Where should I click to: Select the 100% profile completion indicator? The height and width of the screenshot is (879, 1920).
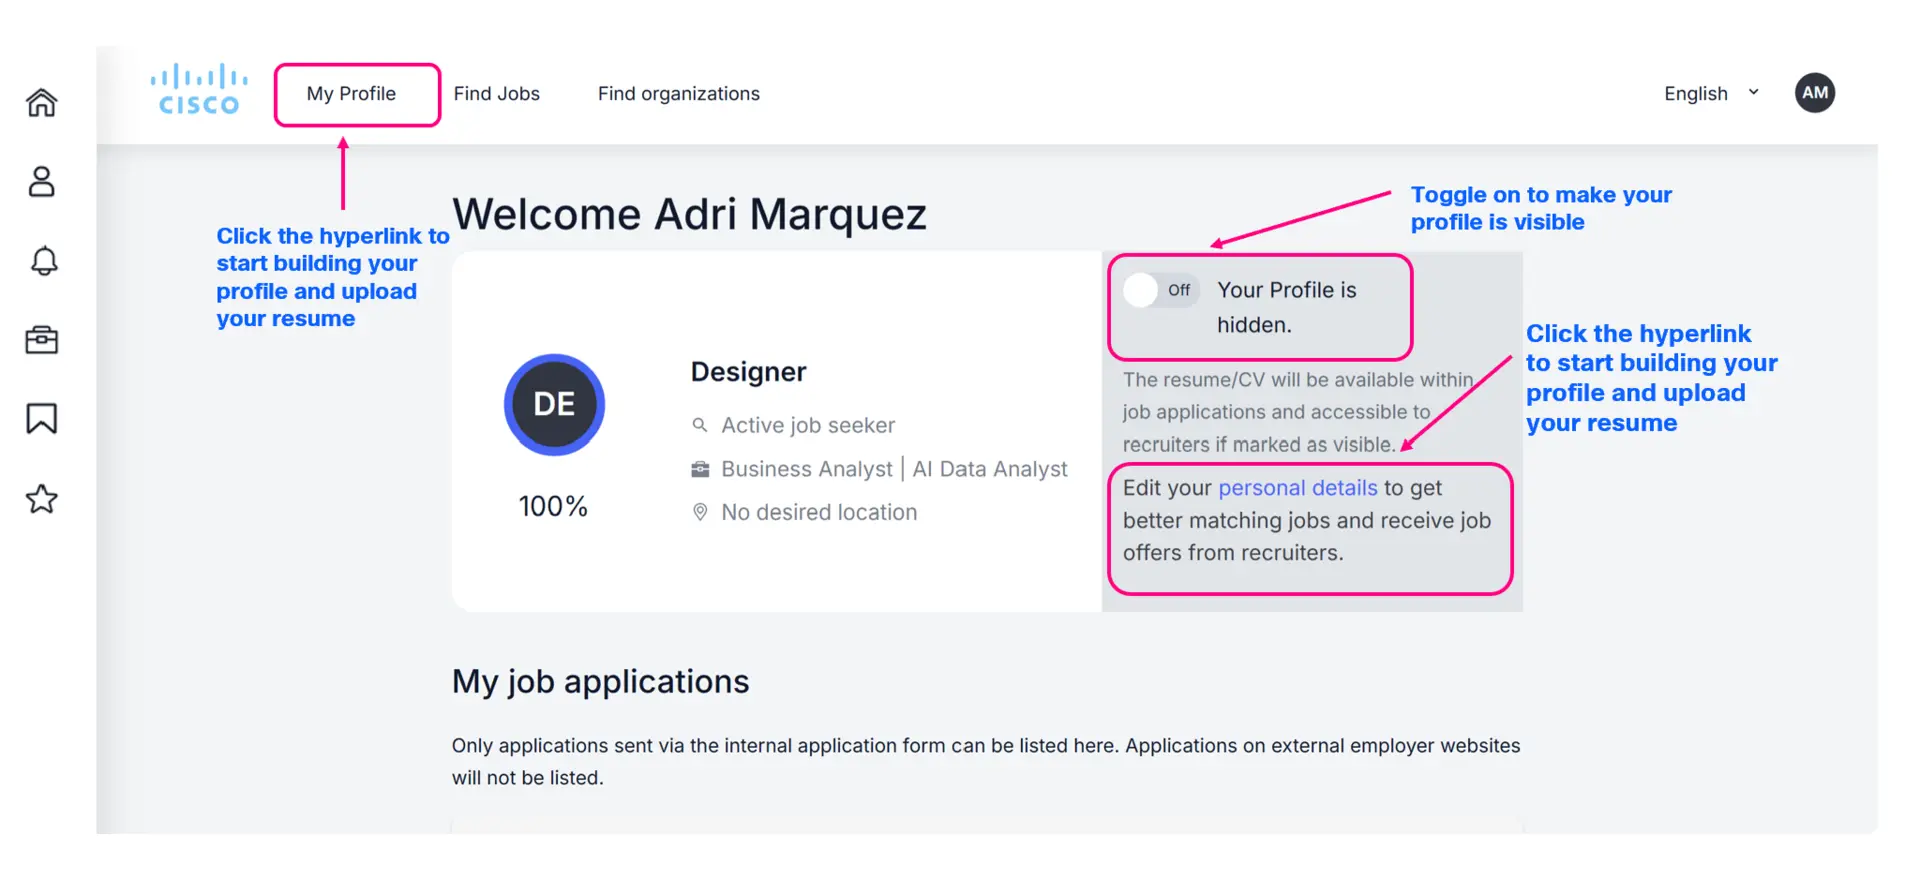(x=553, y=506)
